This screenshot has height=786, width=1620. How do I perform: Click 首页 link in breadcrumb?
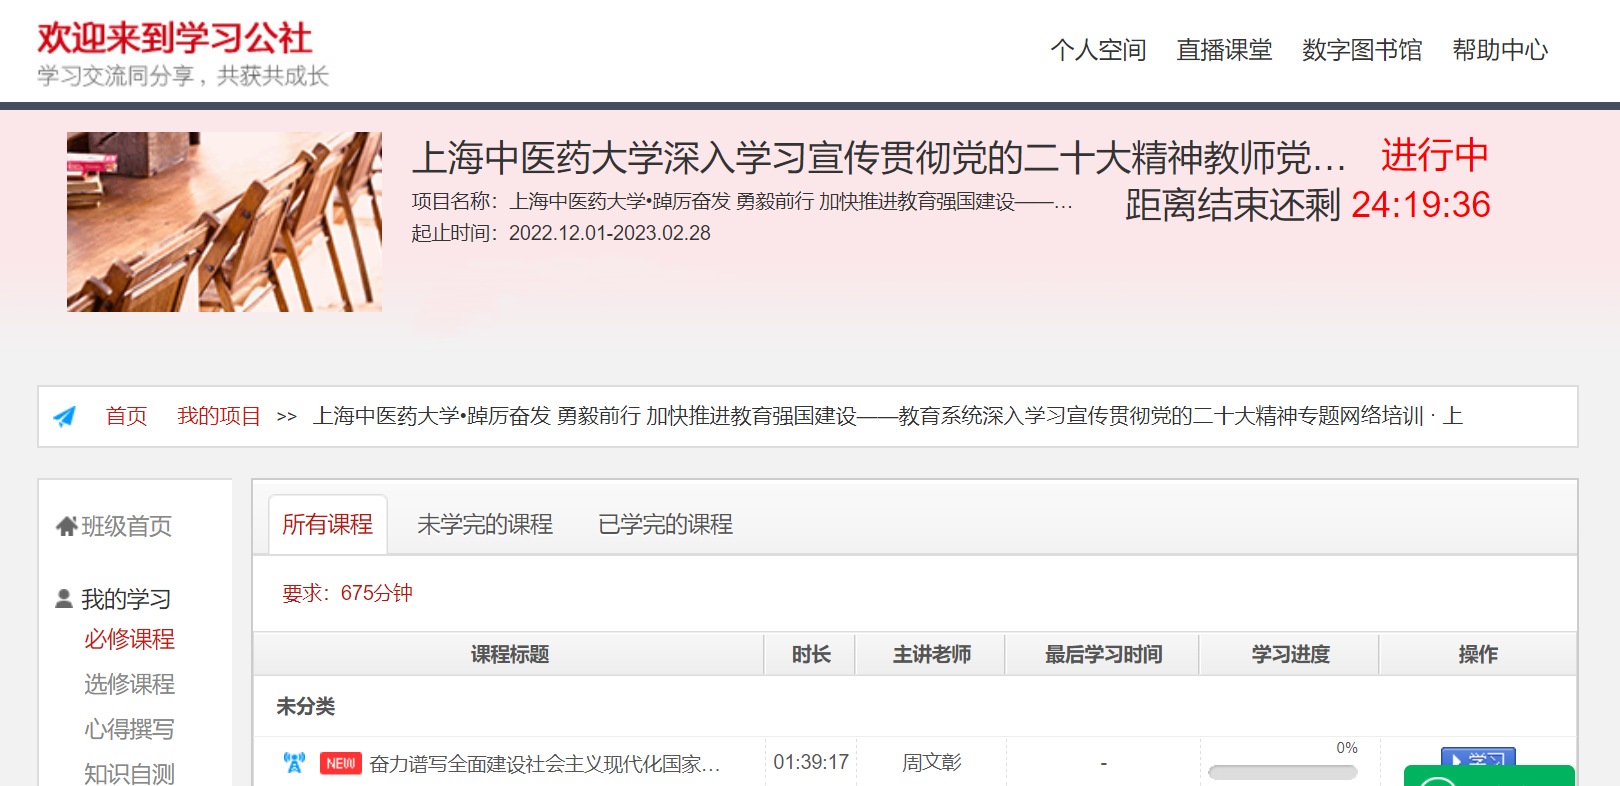(126, 416)
